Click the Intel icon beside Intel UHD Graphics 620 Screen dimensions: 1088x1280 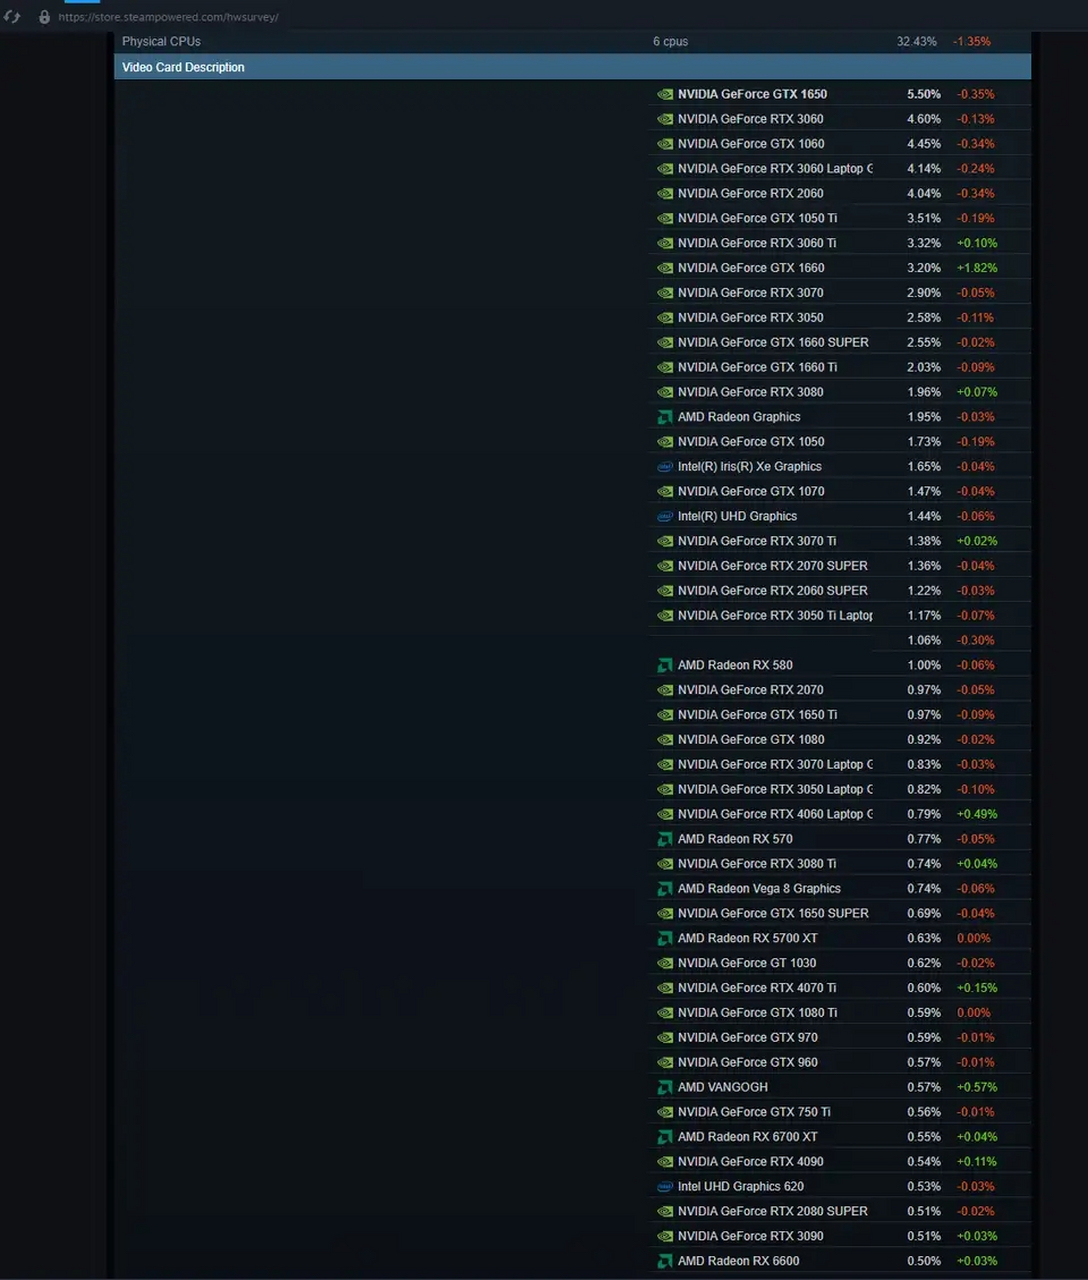tap(665, 1186)
